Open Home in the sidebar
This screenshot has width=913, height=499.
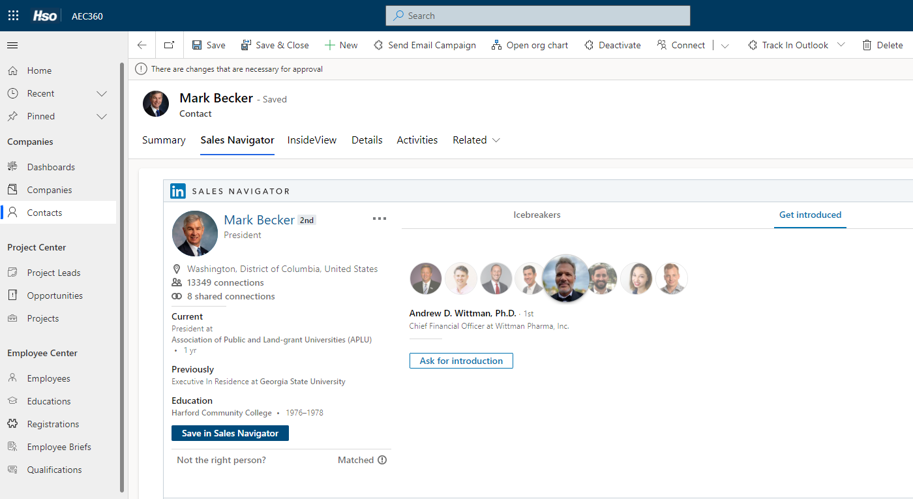pyautogui.click(x=39, y=70)
